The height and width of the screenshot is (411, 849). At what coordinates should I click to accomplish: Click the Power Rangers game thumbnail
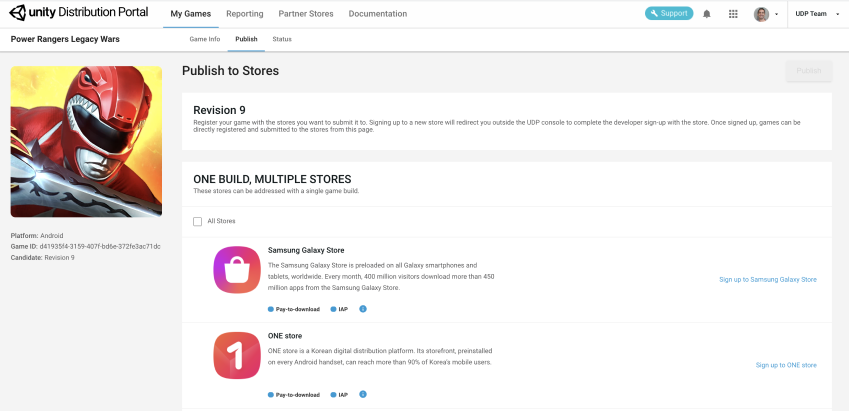point(86,141)
